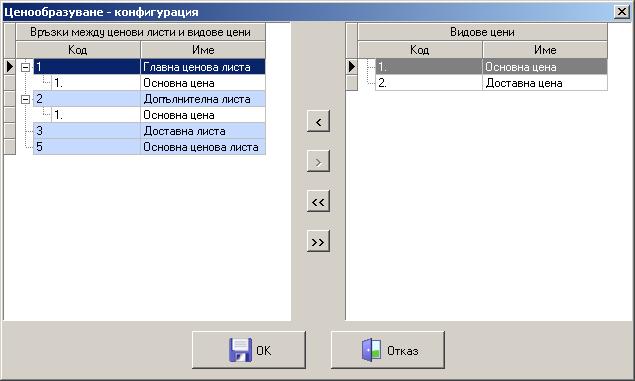The width and height of the screenshot is (635, 381).
Task: Select row Главна ценова листа
Action: pyautogui.click(x=149, y=66)
